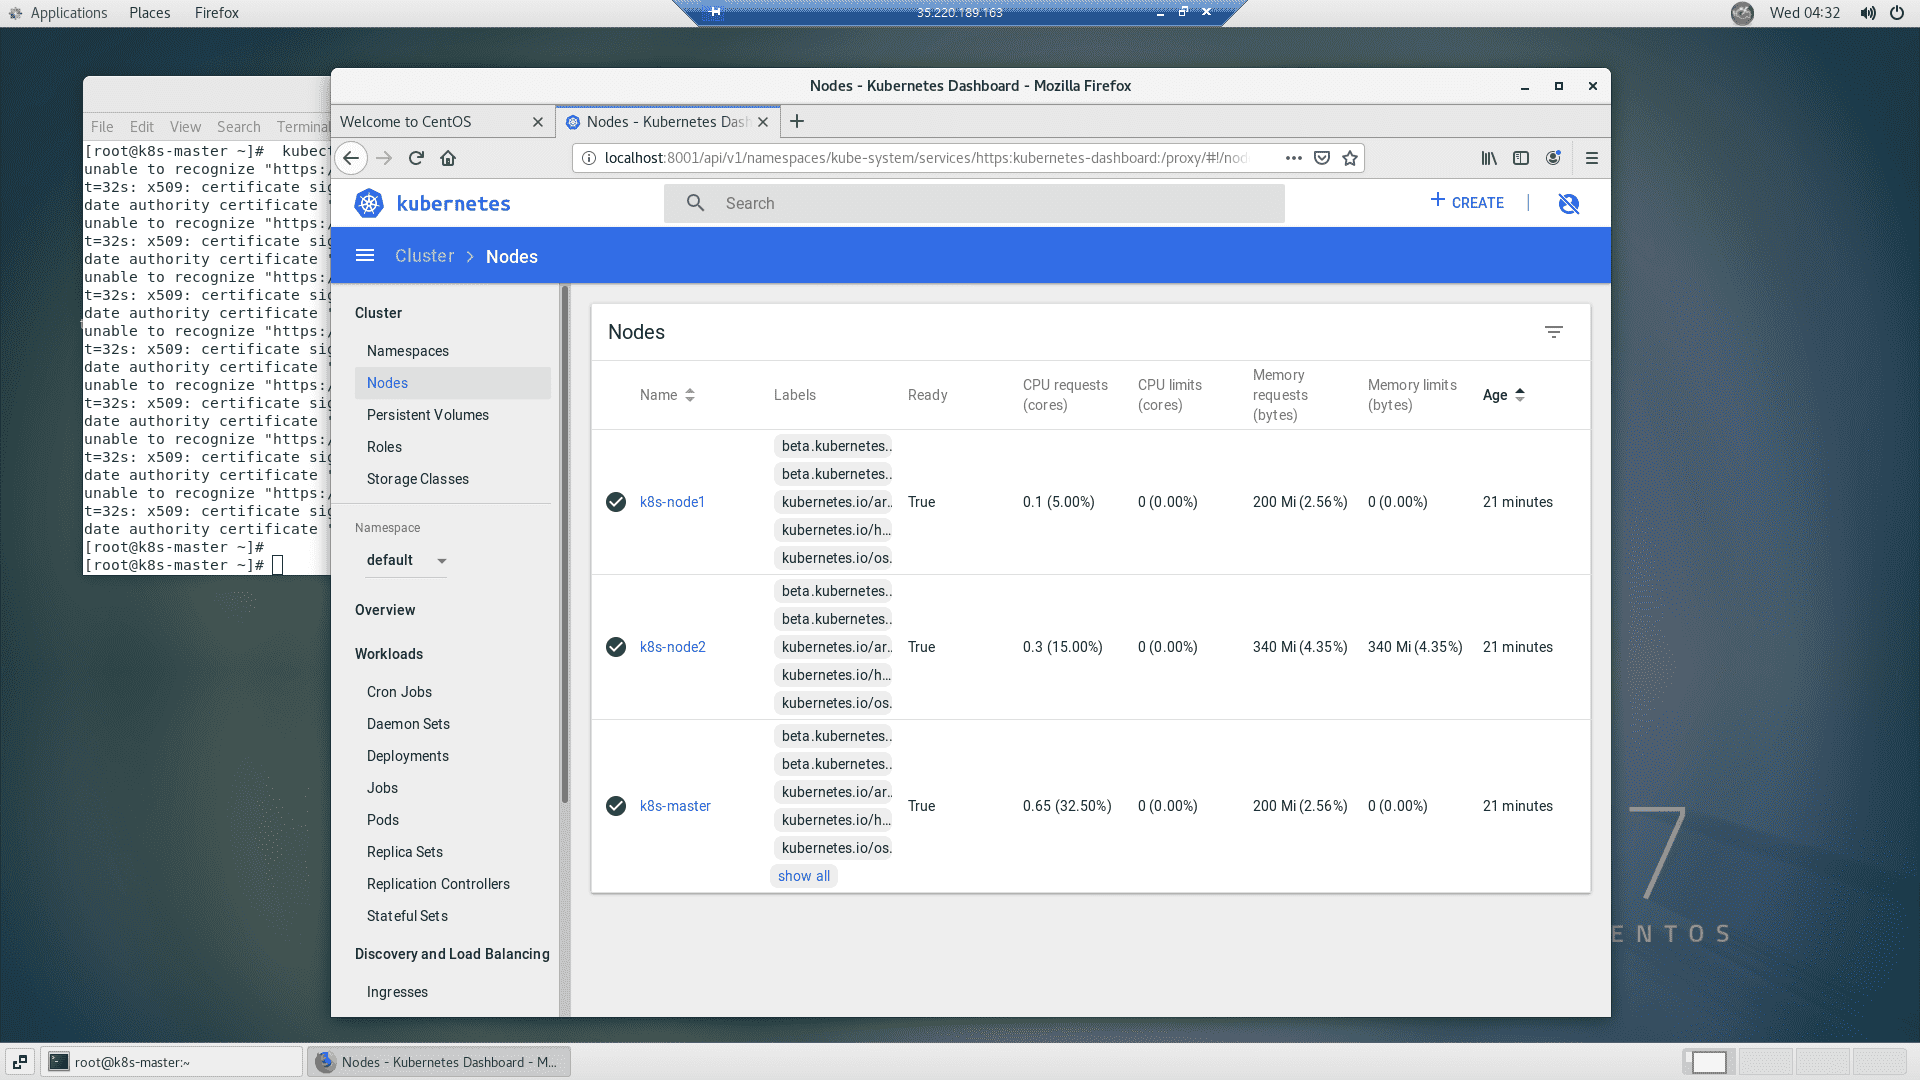Image resolution: width=1920 pixels, height=1080 pixels.
Task: Open Firefox library icon
Action: 1489,158
